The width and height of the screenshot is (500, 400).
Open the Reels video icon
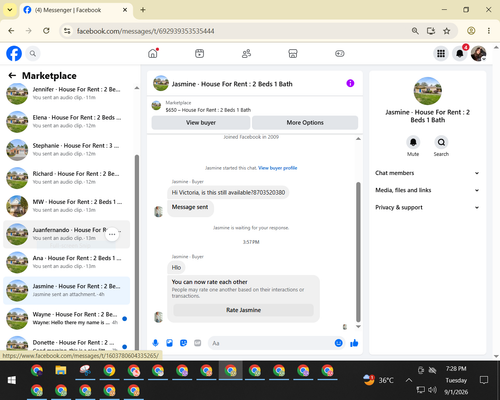[200, 53]
